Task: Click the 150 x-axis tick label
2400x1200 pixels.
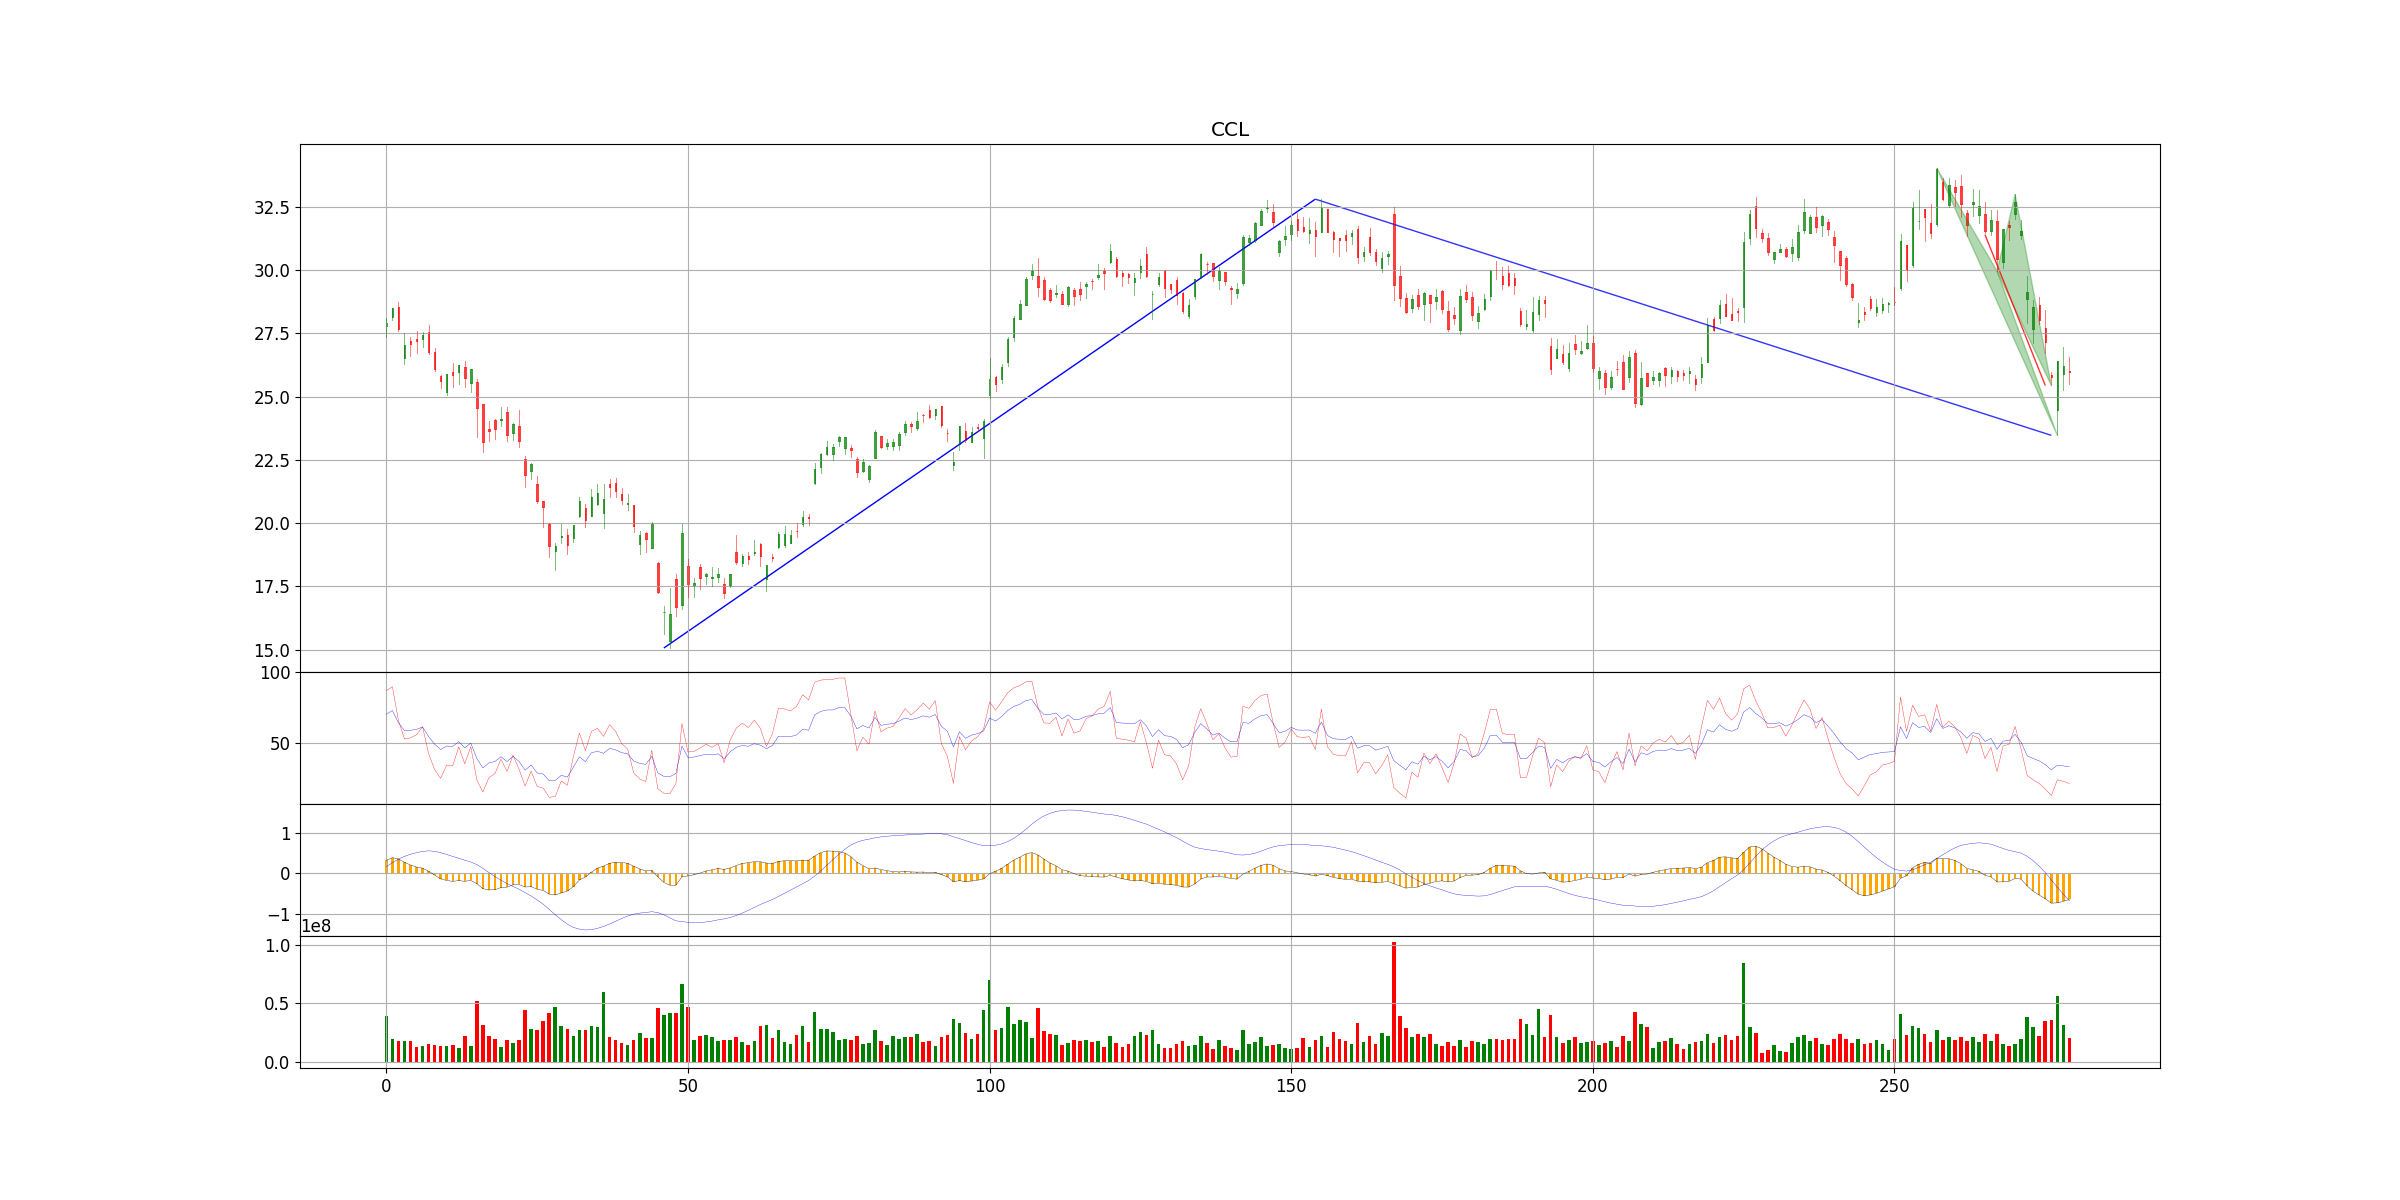Action: pos(1291,1085)
